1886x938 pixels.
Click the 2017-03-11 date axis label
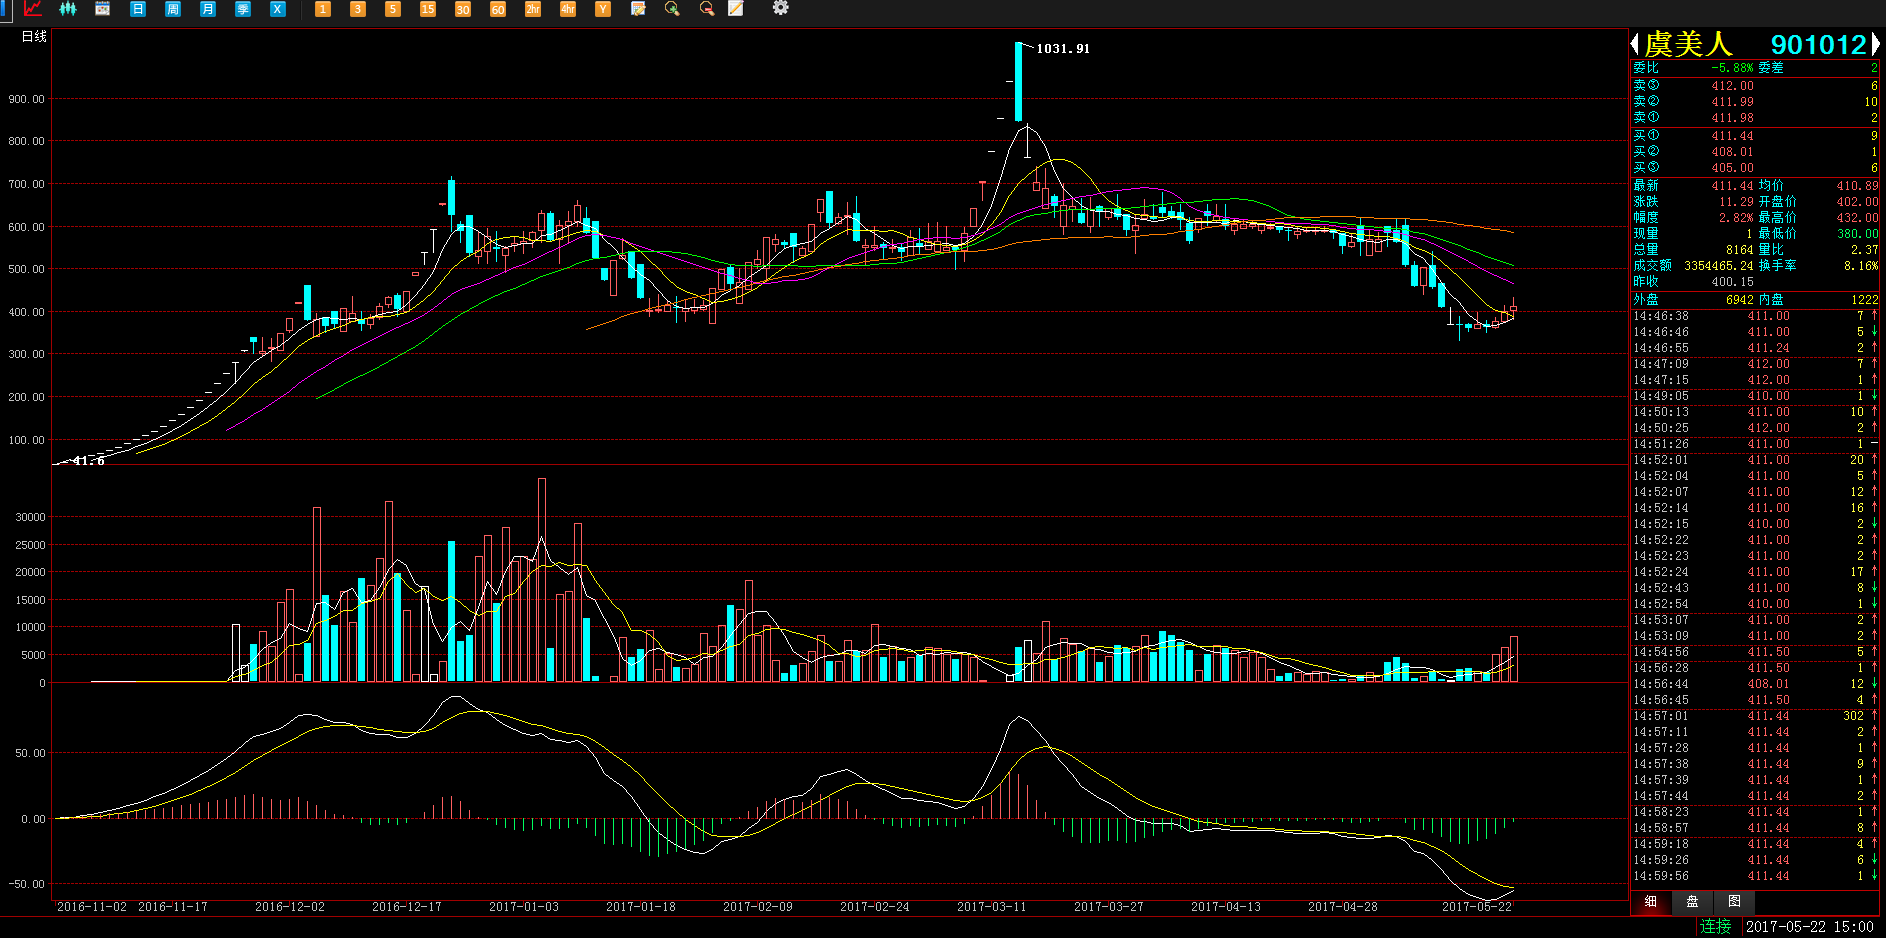(991, 907)
